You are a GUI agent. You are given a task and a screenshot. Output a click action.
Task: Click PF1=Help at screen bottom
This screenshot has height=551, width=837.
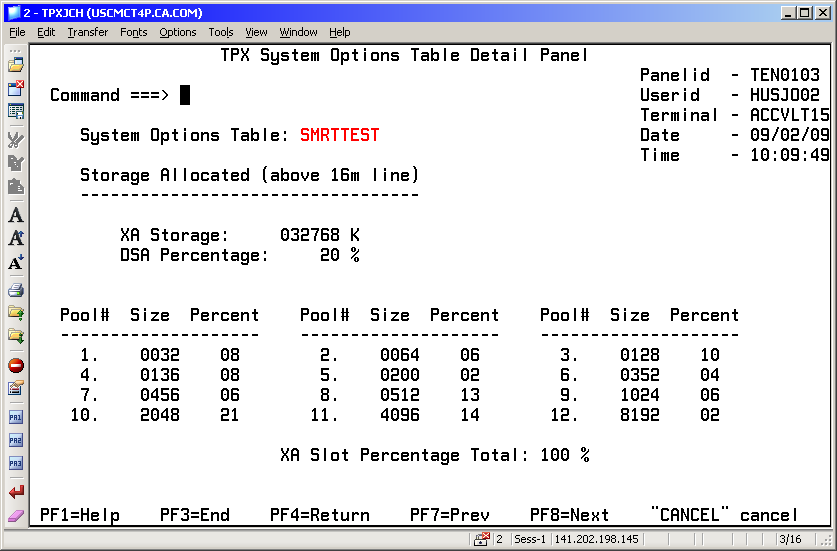click(x=80, y=515)
